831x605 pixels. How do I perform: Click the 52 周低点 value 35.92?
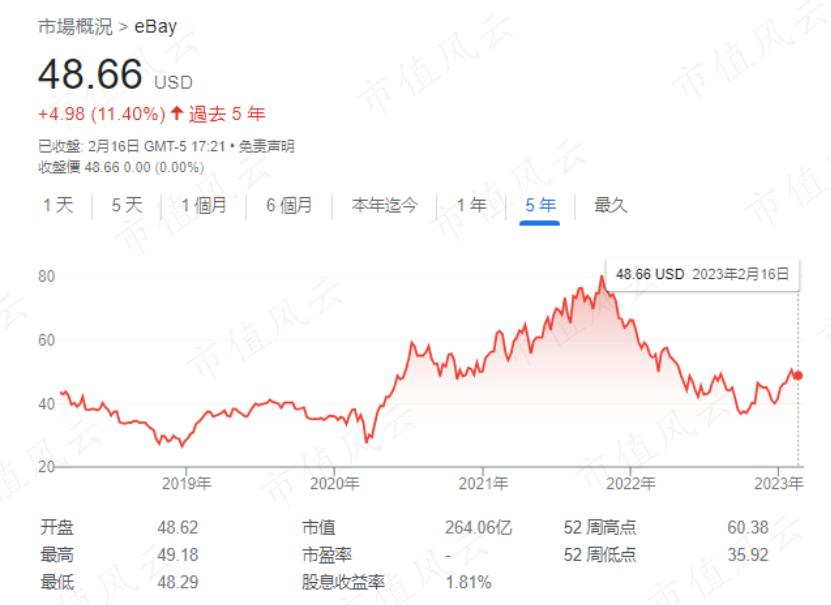tap(748, 555)
